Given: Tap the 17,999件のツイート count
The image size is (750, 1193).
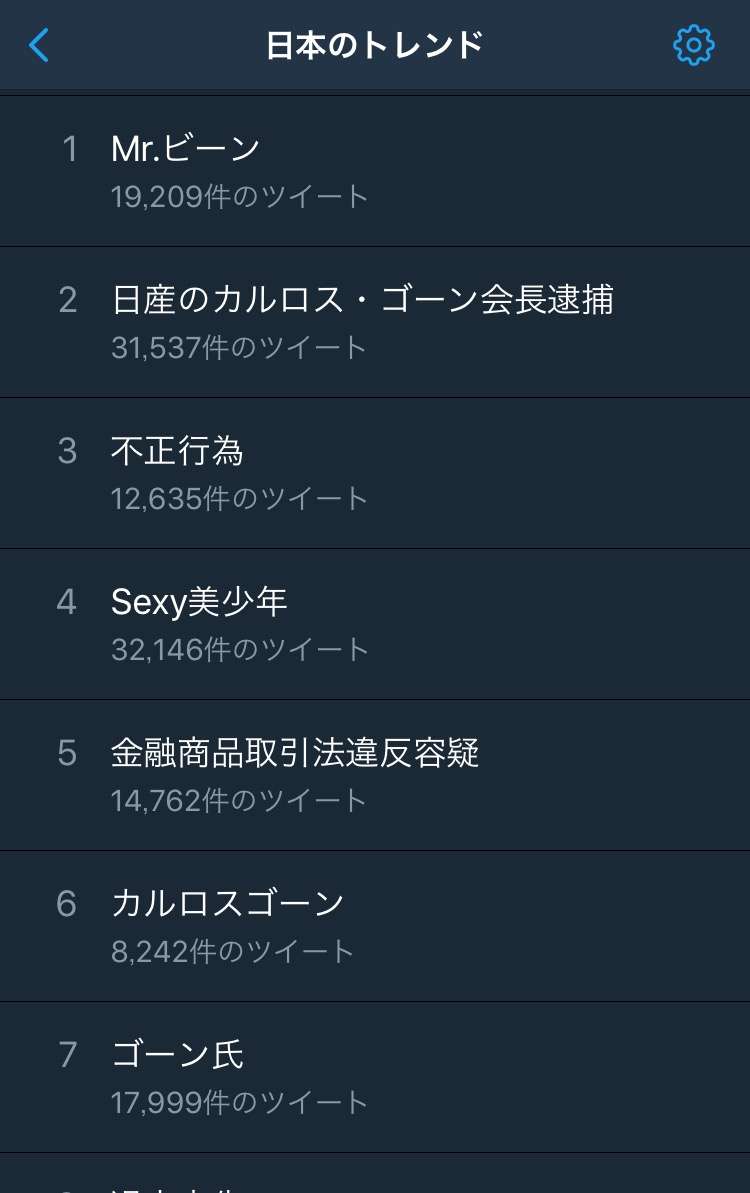Looking at the screenshot, I should pos(240,1102).
